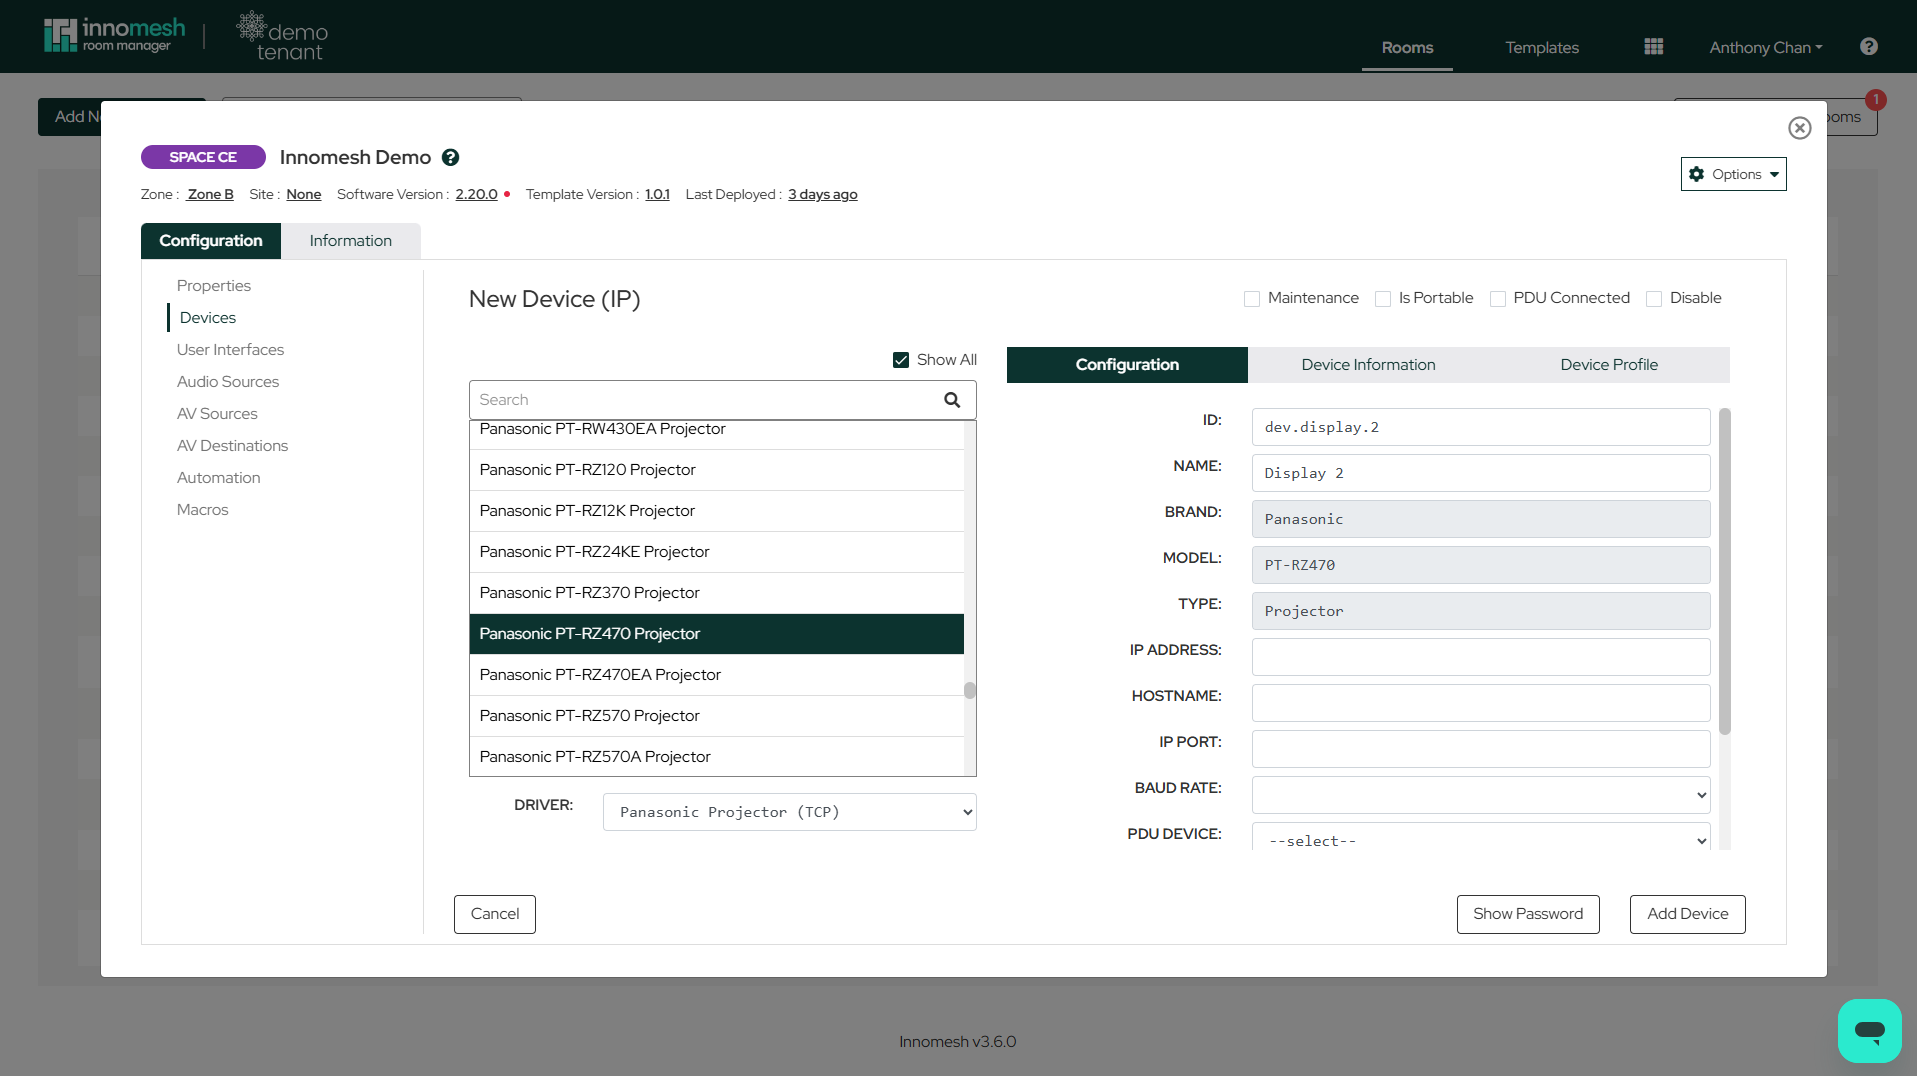Switch to the Information tab
This screenshot has height=1076, width=1917.
(350, 241)
